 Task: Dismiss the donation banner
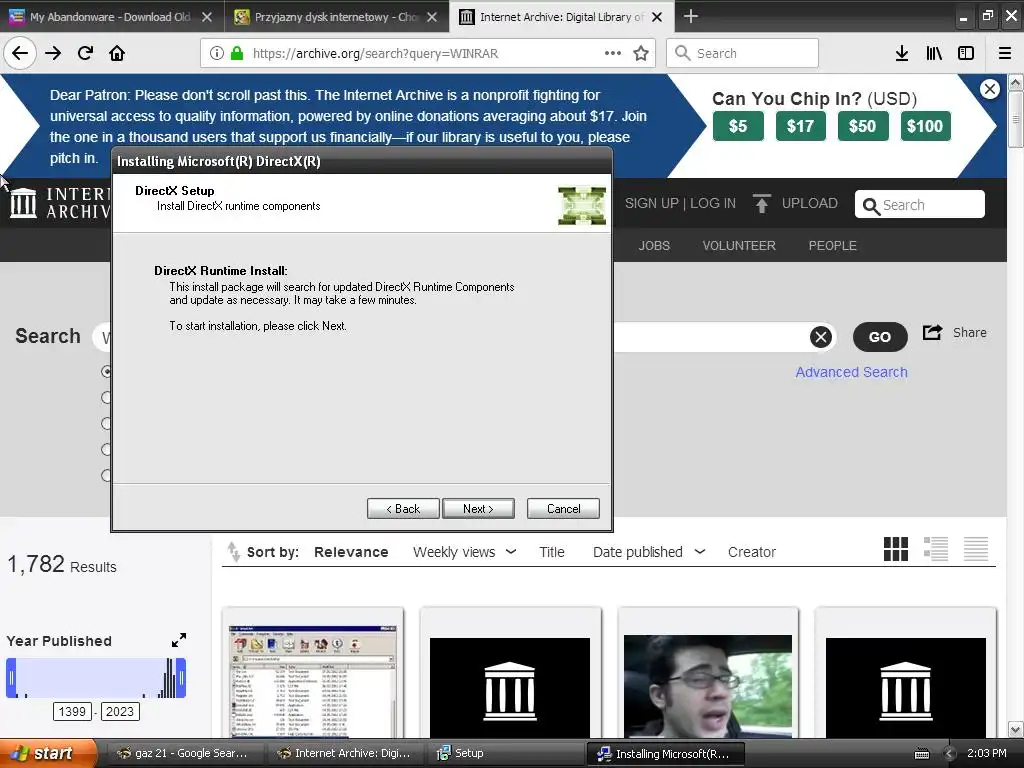(990, 89)
